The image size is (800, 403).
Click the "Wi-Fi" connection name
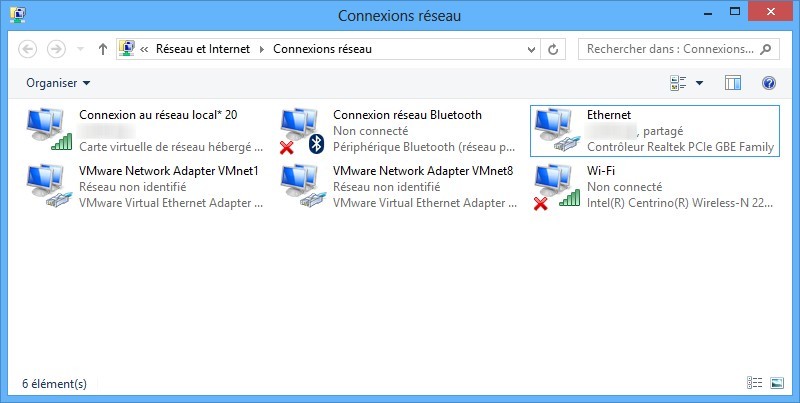pos(601,170)
